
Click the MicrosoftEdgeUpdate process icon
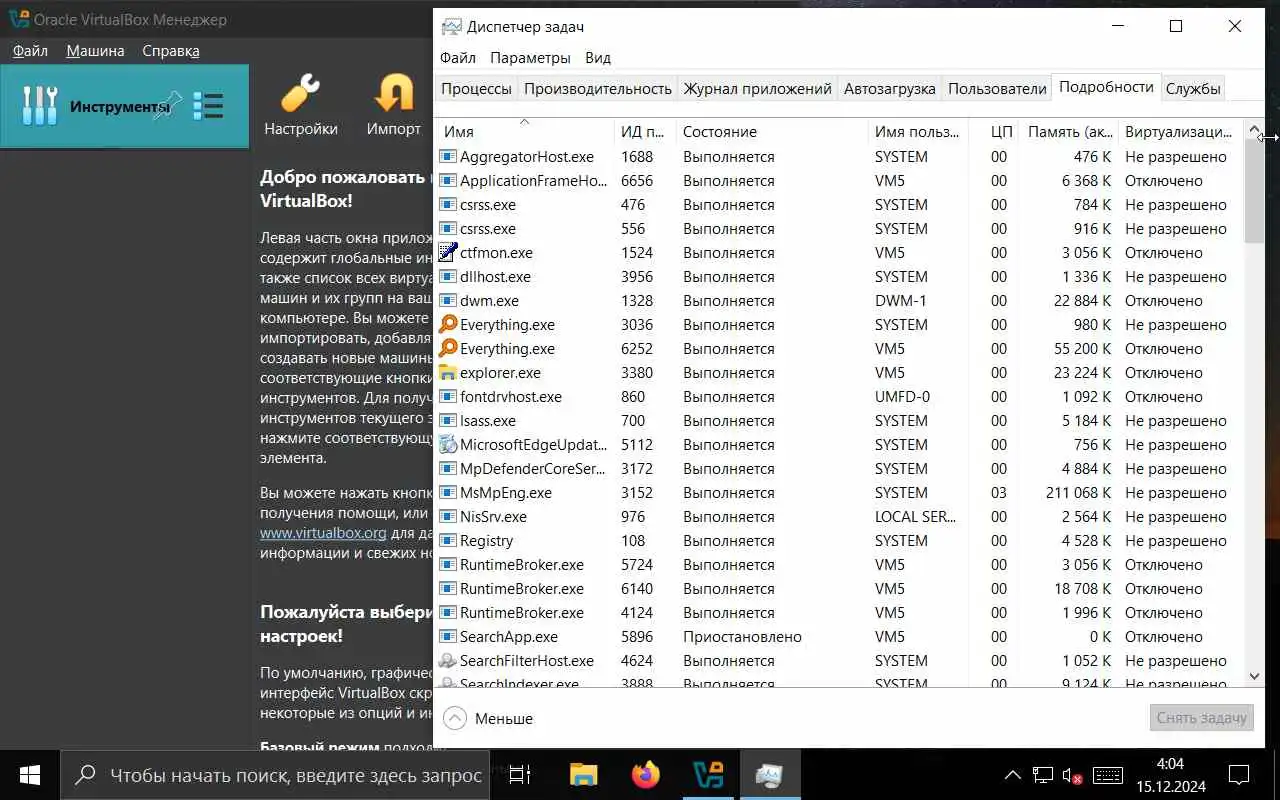448,444
